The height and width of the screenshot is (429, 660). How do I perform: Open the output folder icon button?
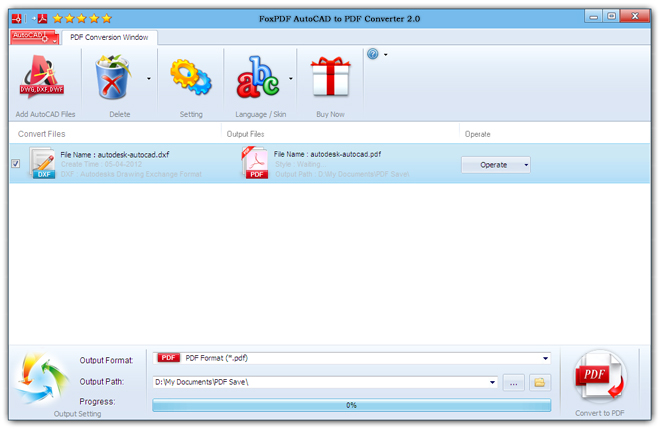[540, 382]
